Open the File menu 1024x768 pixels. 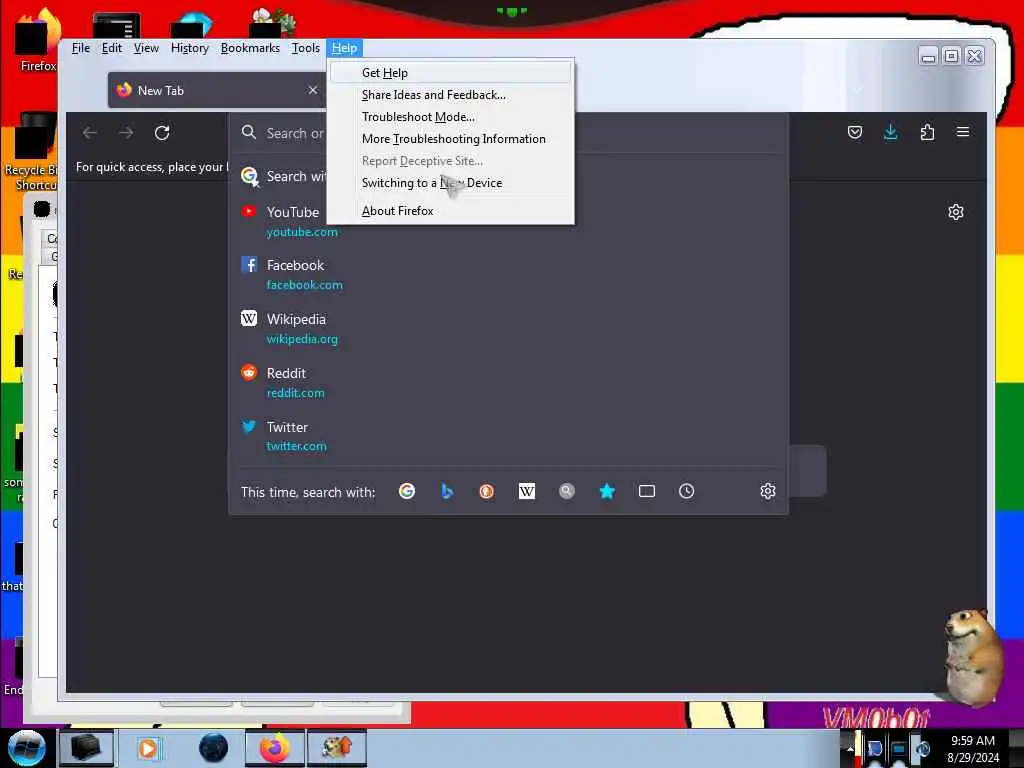coord(81,48)
